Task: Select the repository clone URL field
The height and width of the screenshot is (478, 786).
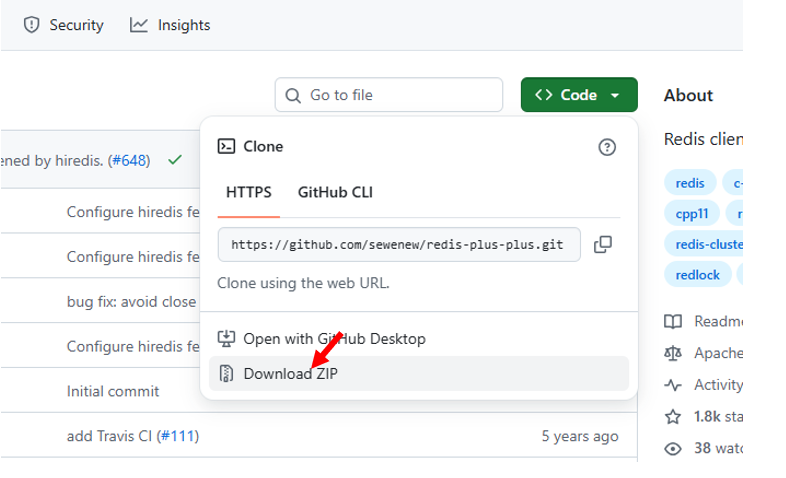Action: [x=399, y=245]
